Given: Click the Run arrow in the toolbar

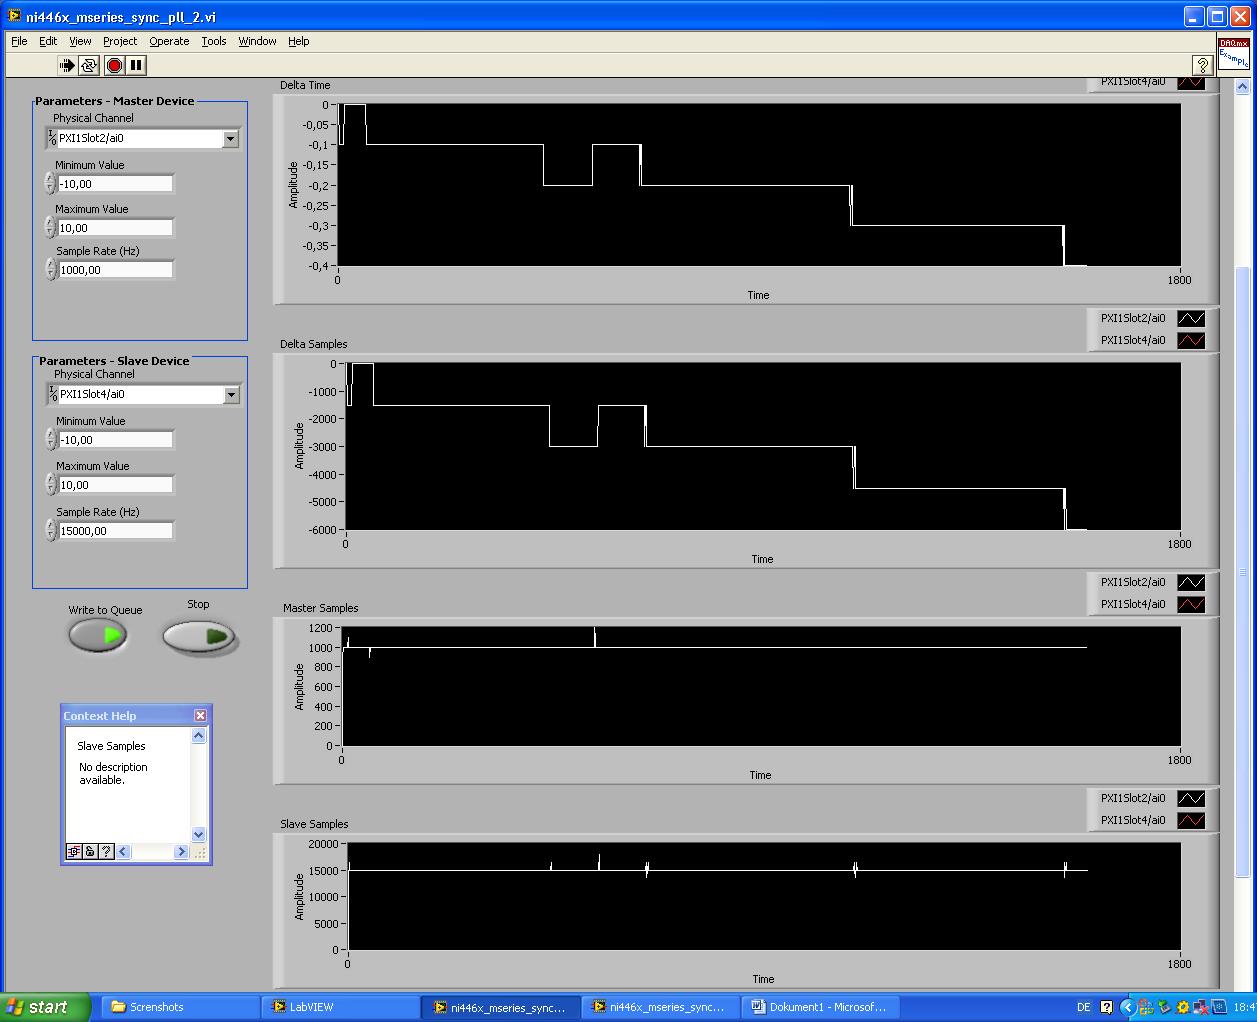Looking at the screenshot, I should click(67, 65).
